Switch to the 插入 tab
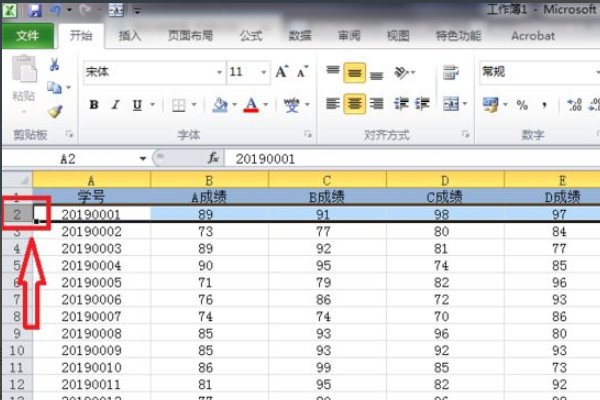Screen dimensions: 600x400 130,36
